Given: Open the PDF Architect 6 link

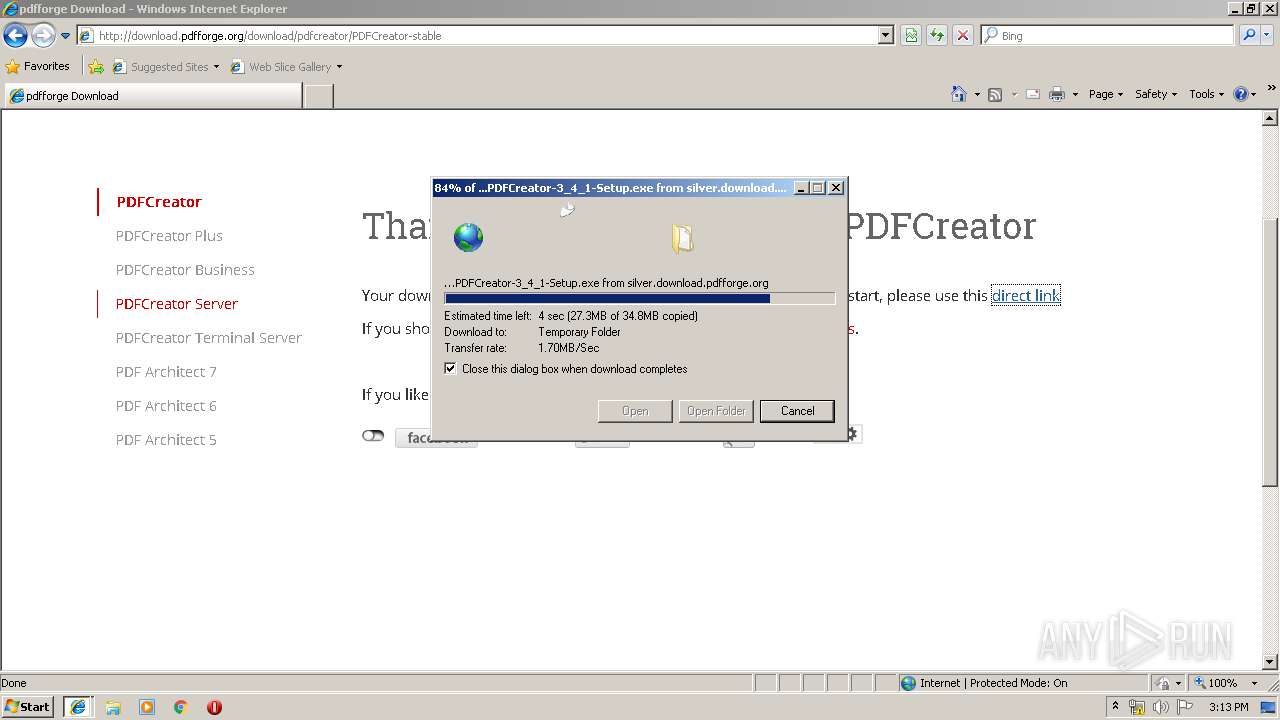Looking at the screenshot, I should [x=166, y=406].
